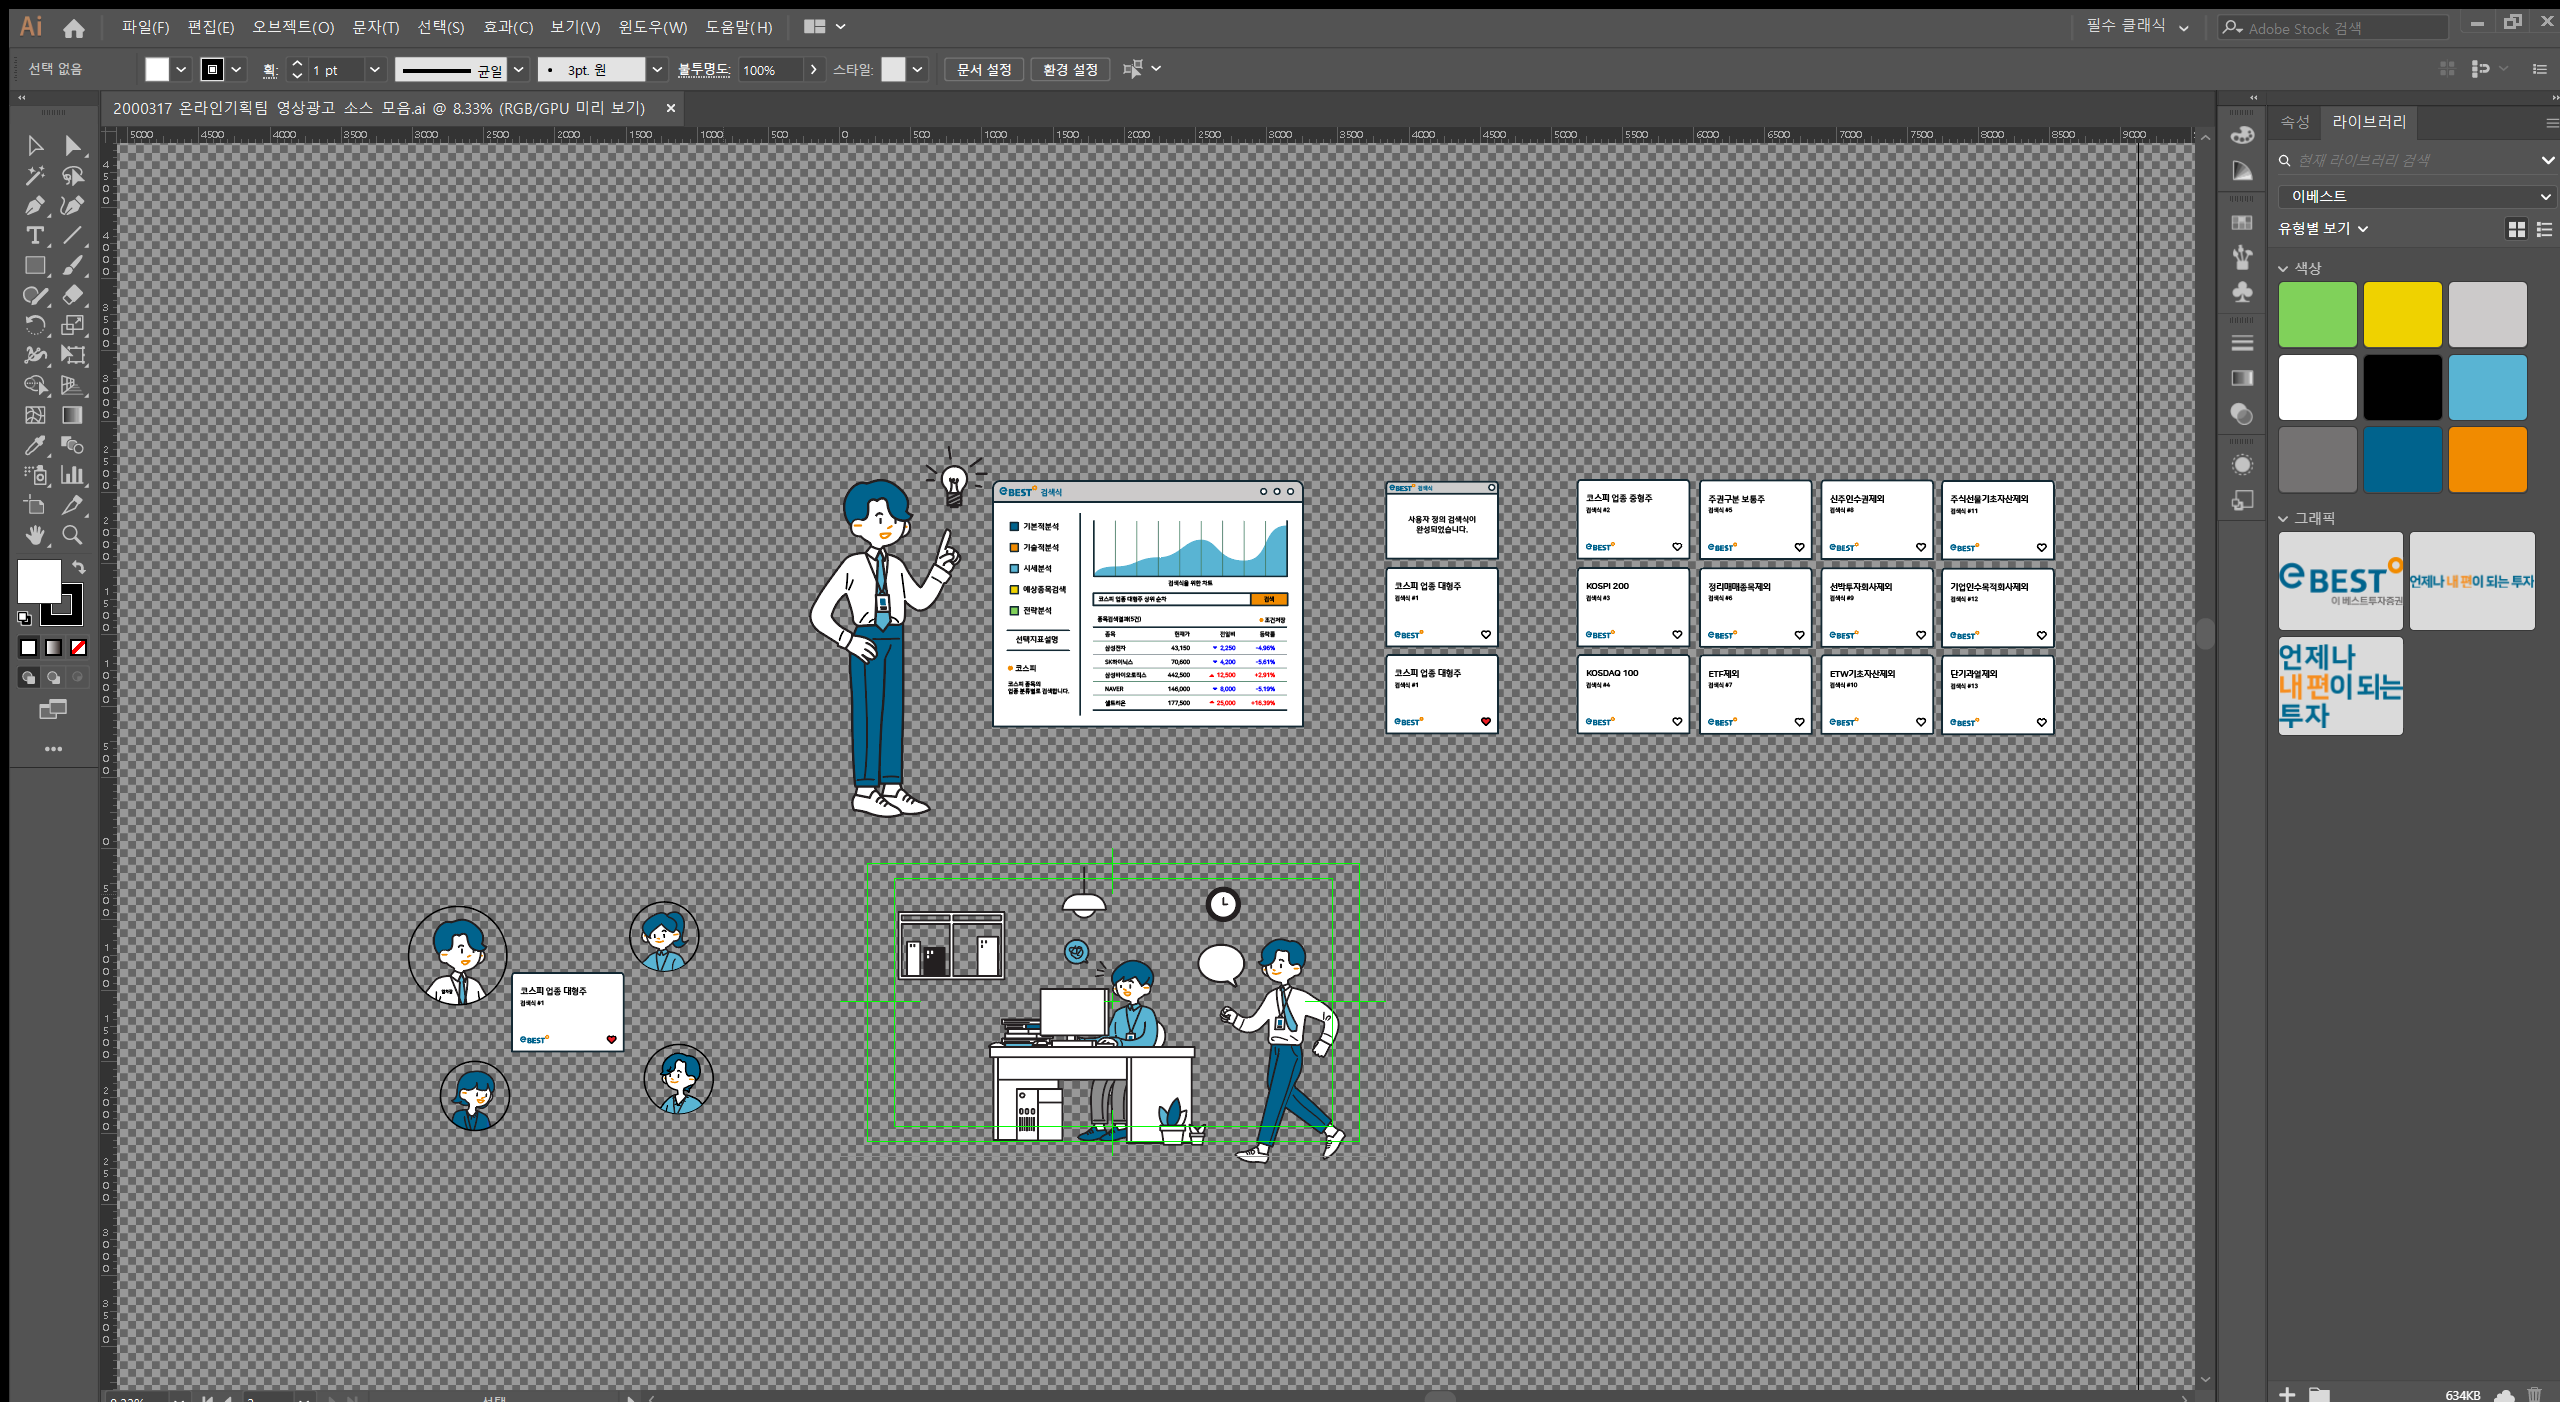Screen dimensions: 2560x1402
Task: Select the Zoom magnifier tool
Action: pyautogui.click(x=72, y=535)
